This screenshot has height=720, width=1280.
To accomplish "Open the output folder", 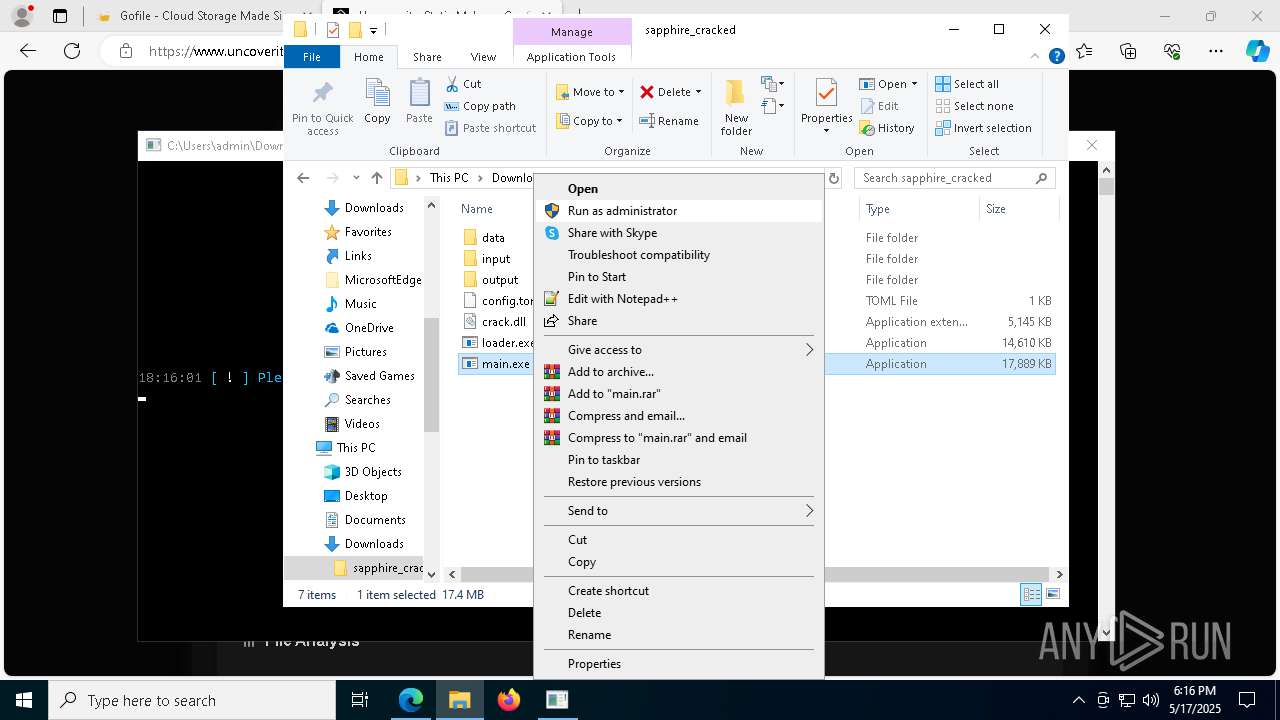I will point(499,280).
